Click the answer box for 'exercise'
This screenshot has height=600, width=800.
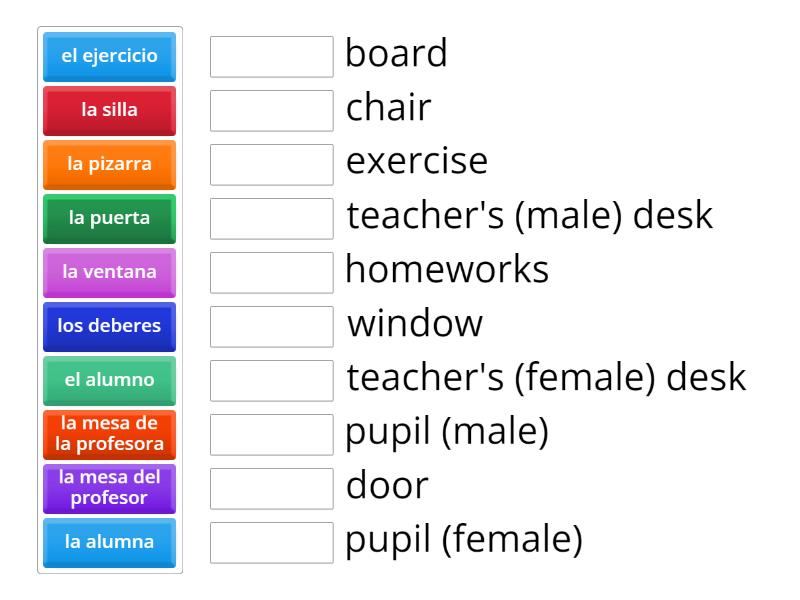272,165
